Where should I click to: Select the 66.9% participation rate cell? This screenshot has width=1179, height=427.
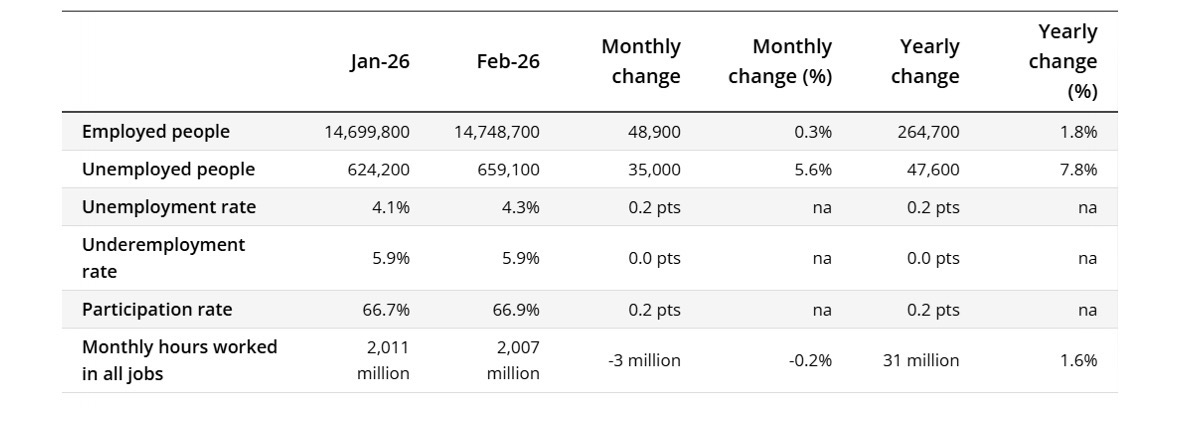(x=516, y=309)
